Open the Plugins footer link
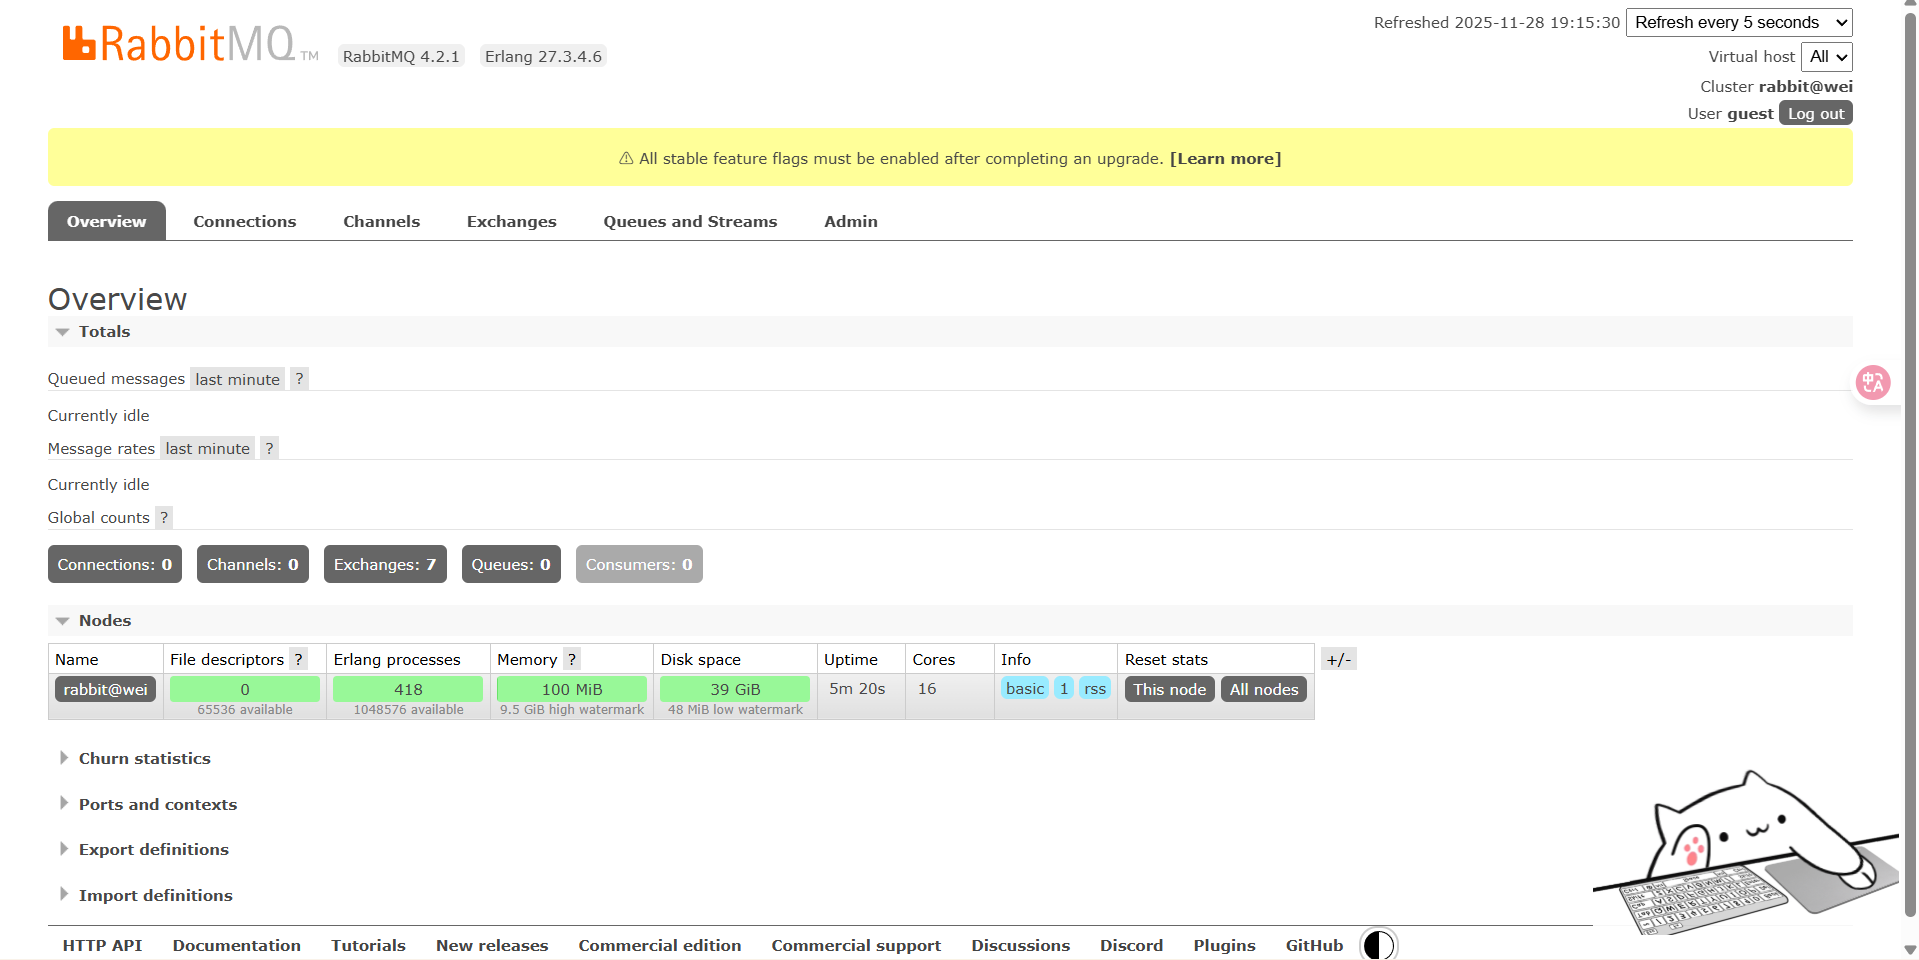 [x=1225, y=945]
